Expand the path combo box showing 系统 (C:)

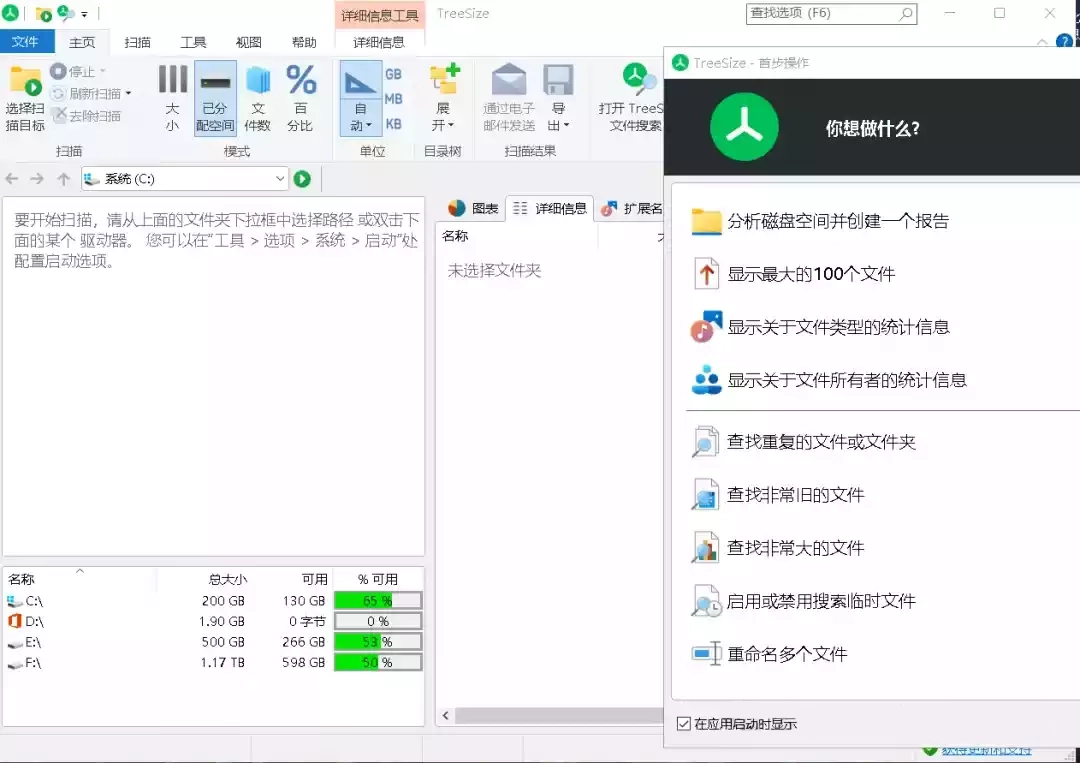point(280,179)
